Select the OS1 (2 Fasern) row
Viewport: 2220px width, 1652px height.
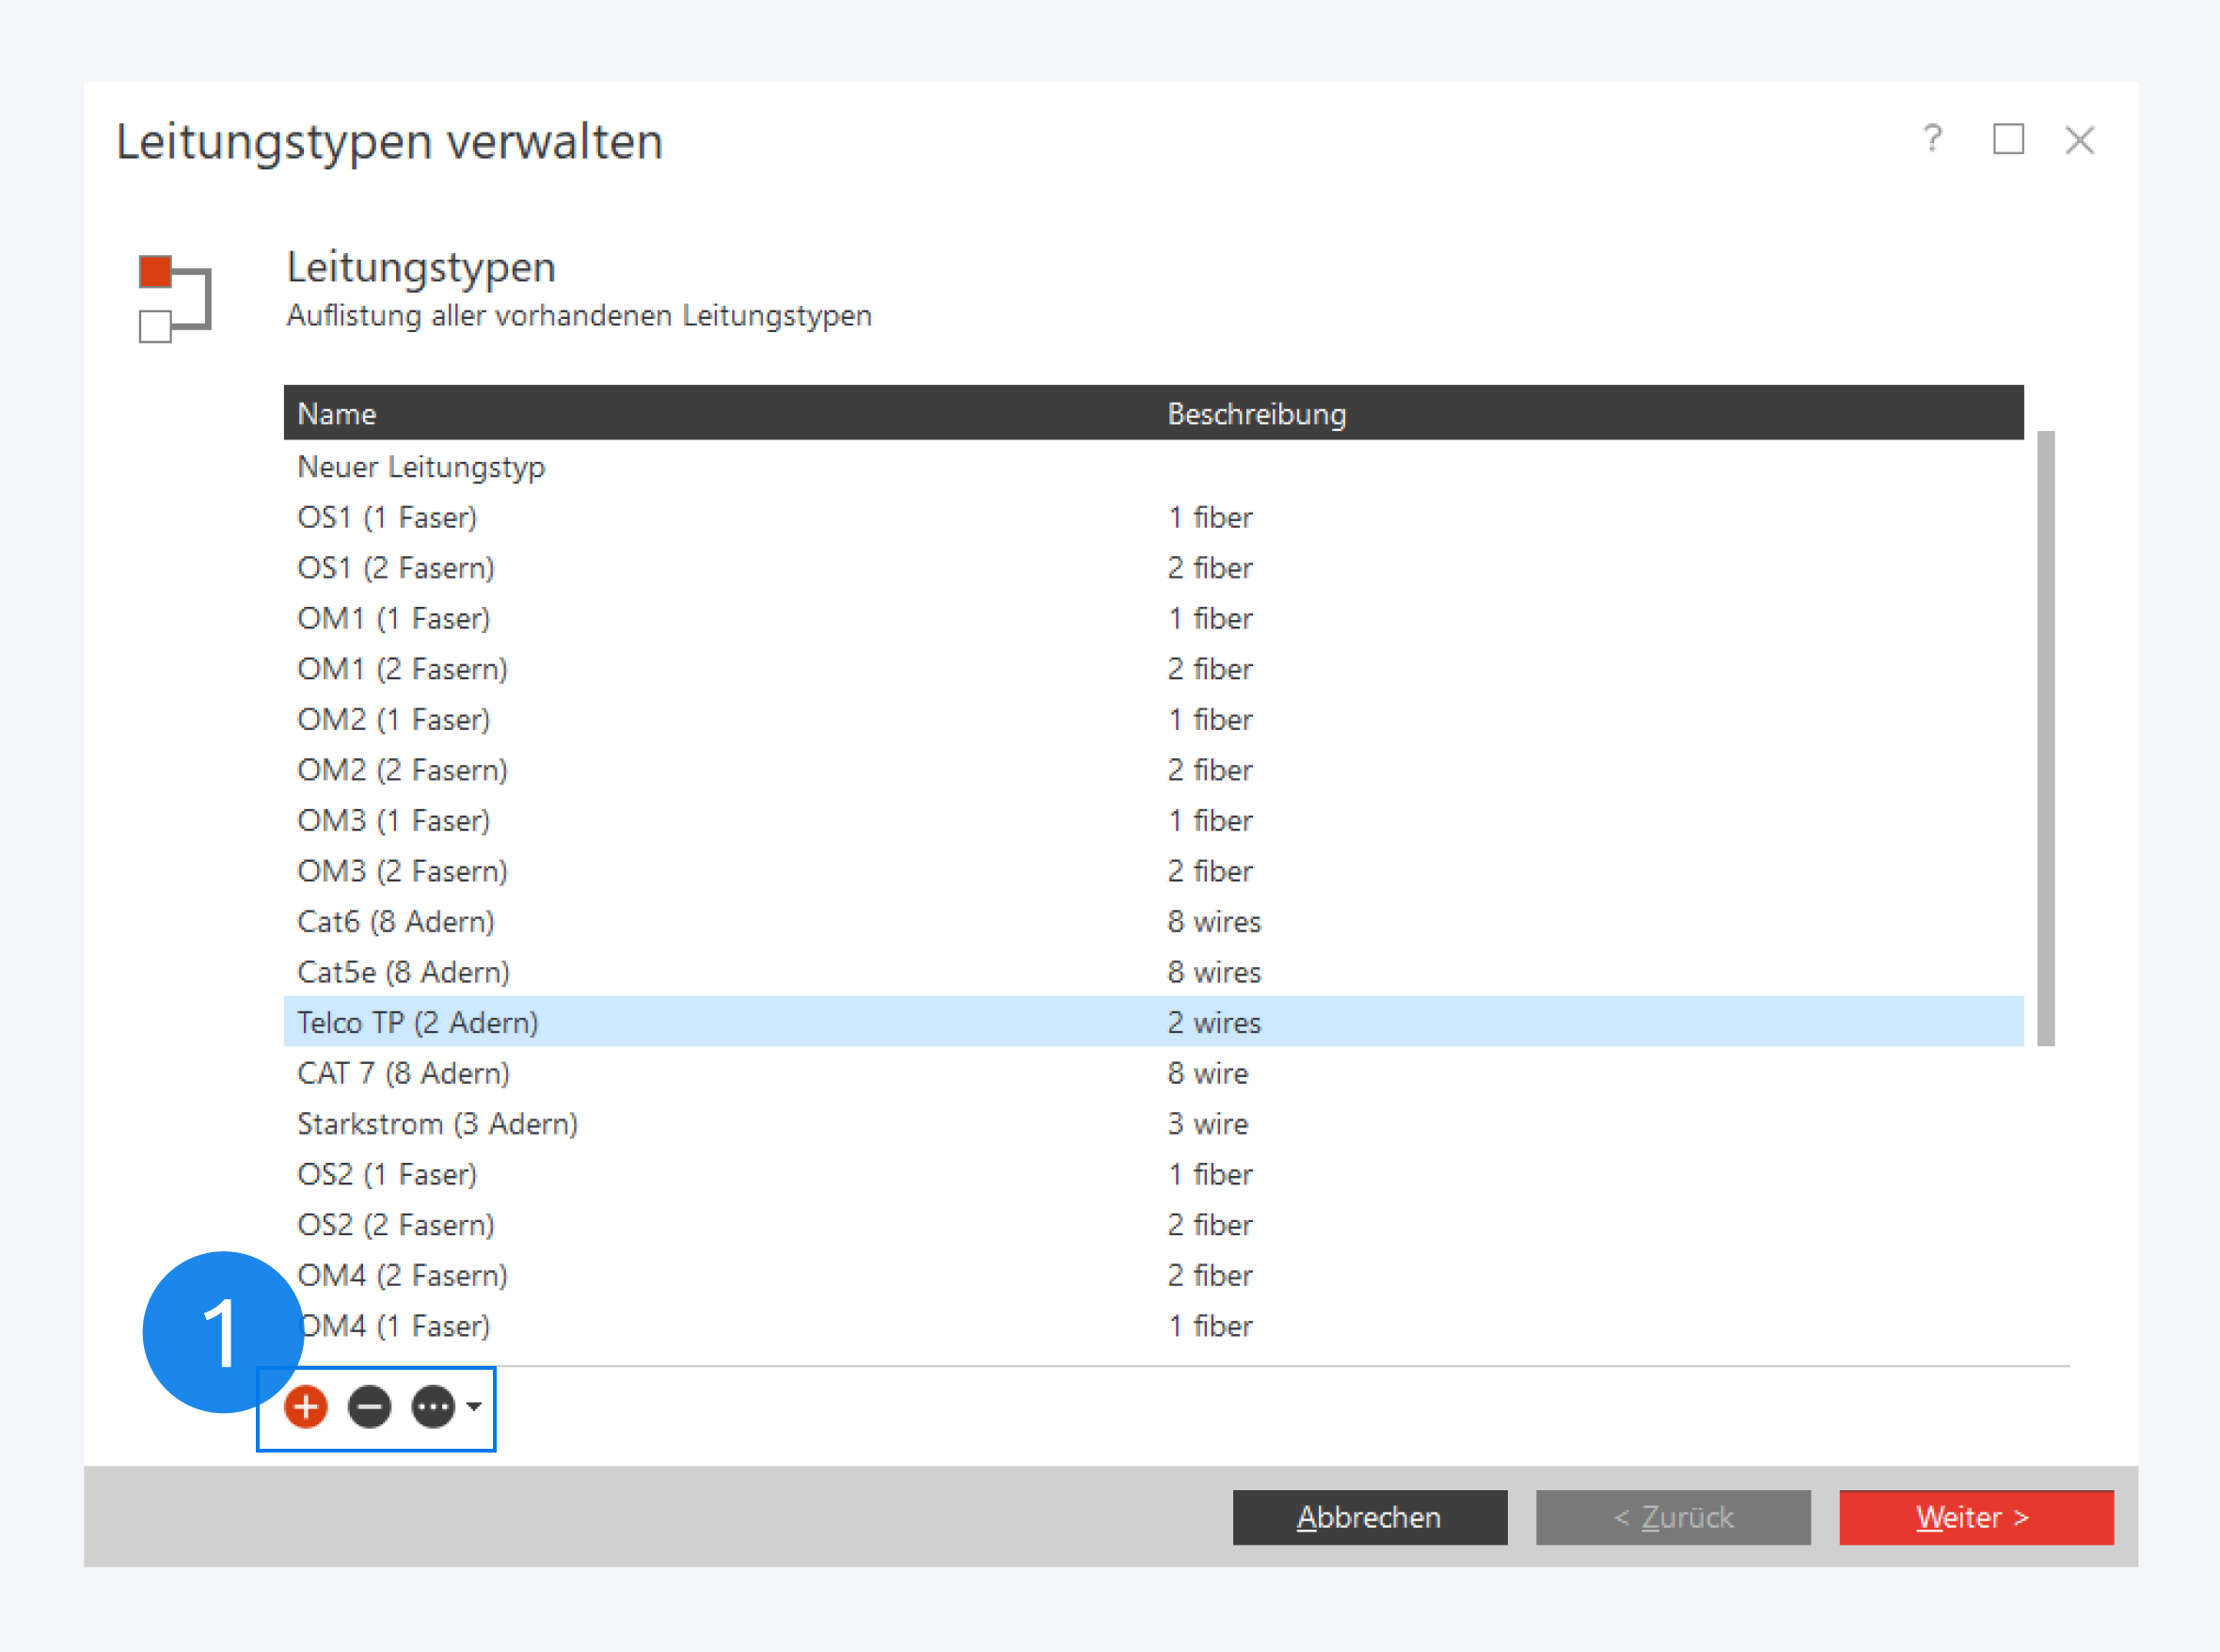point(396,568)
